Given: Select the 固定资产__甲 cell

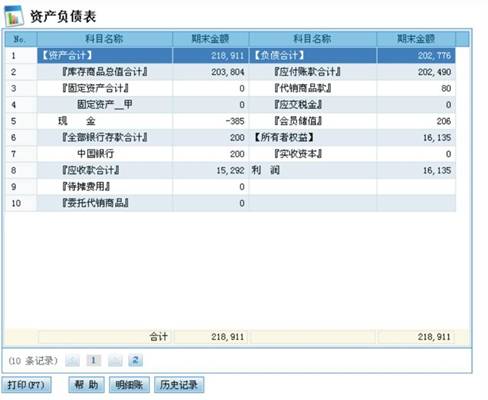Looking at the screenshot, I should coord(105,104).
